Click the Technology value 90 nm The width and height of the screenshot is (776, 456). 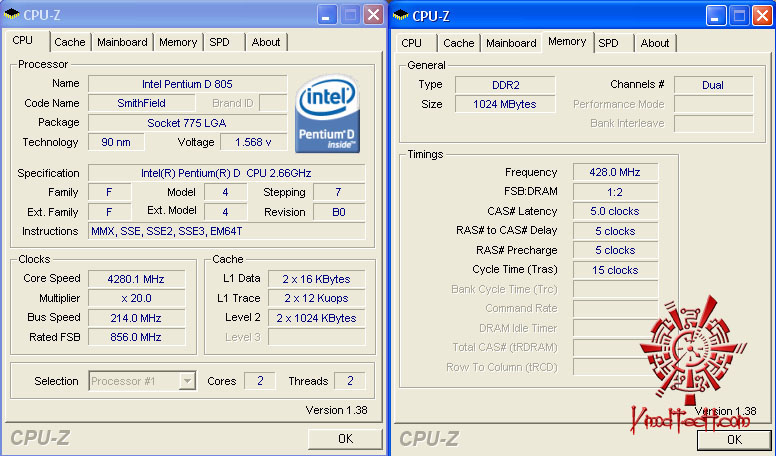(x=116, y=142)
